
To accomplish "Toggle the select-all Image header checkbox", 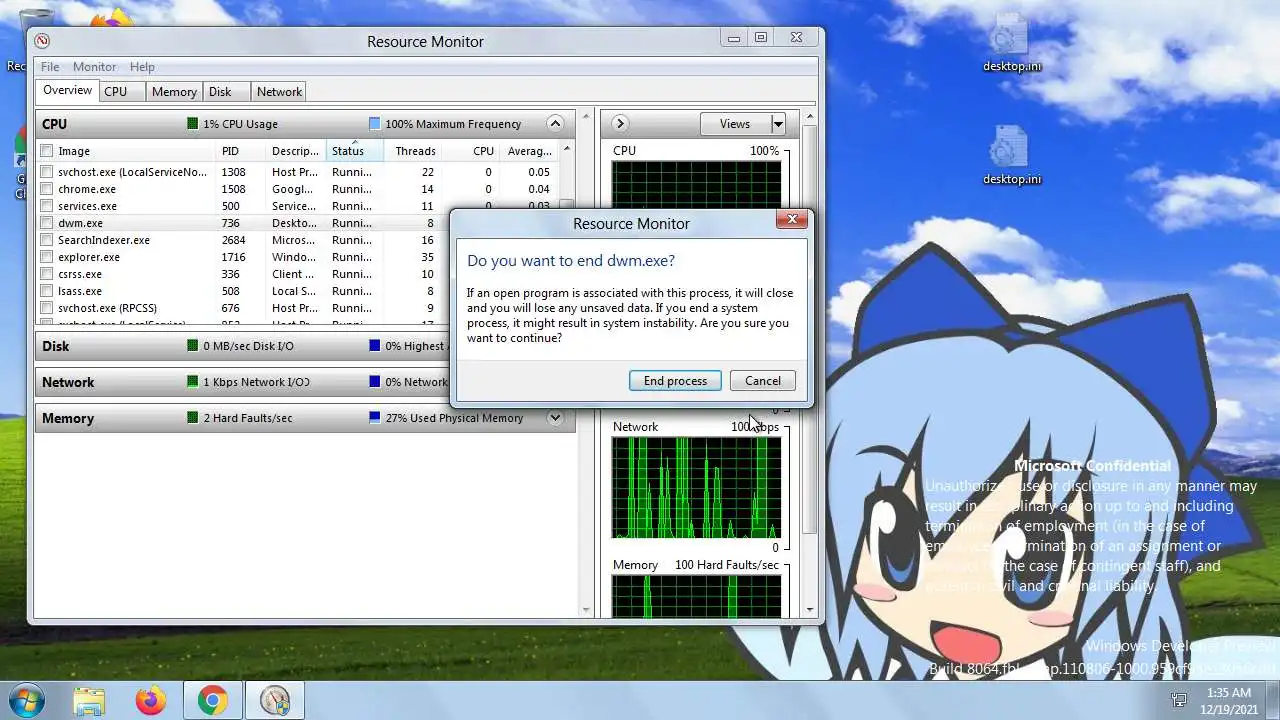I will 47,151.
